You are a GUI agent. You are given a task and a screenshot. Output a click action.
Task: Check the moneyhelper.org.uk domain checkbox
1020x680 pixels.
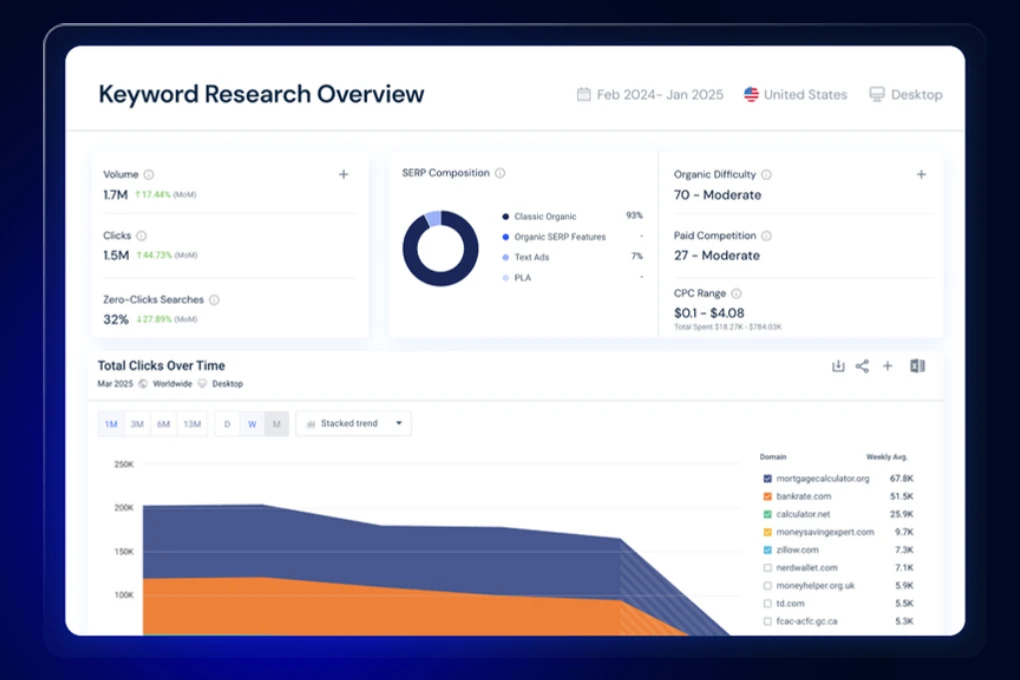pyautogui.click(x=768, y=586)
